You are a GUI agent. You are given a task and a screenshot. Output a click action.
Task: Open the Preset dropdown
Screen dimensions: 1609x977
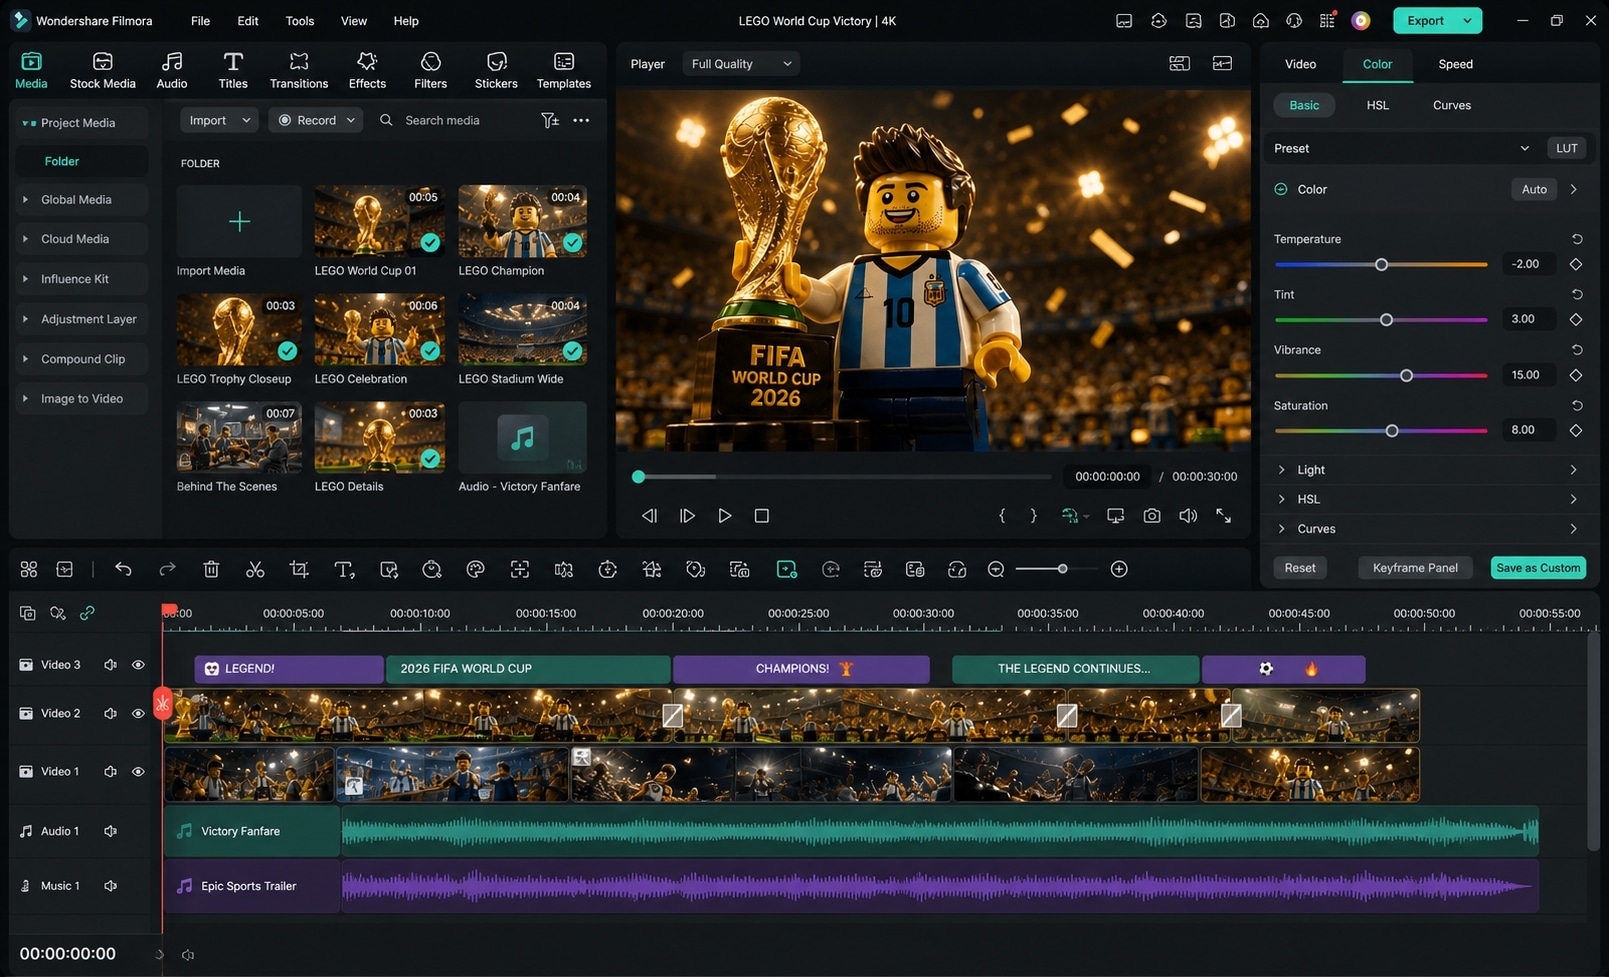1402,148
